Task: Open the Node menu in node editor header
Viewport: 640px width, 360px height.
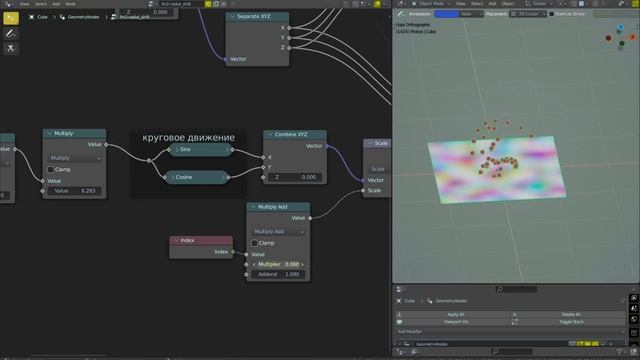Action: [x=70, y=4]
